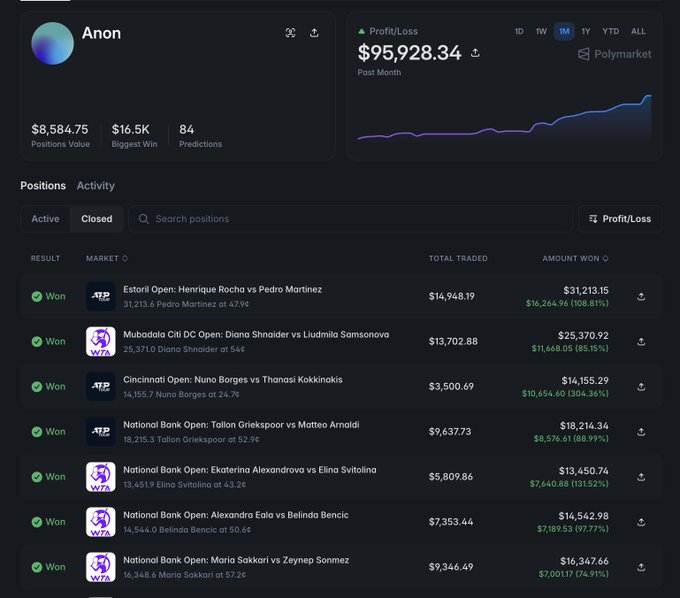
Task: Click the Won check icon on Estoril row
Action: click(37, 296)
